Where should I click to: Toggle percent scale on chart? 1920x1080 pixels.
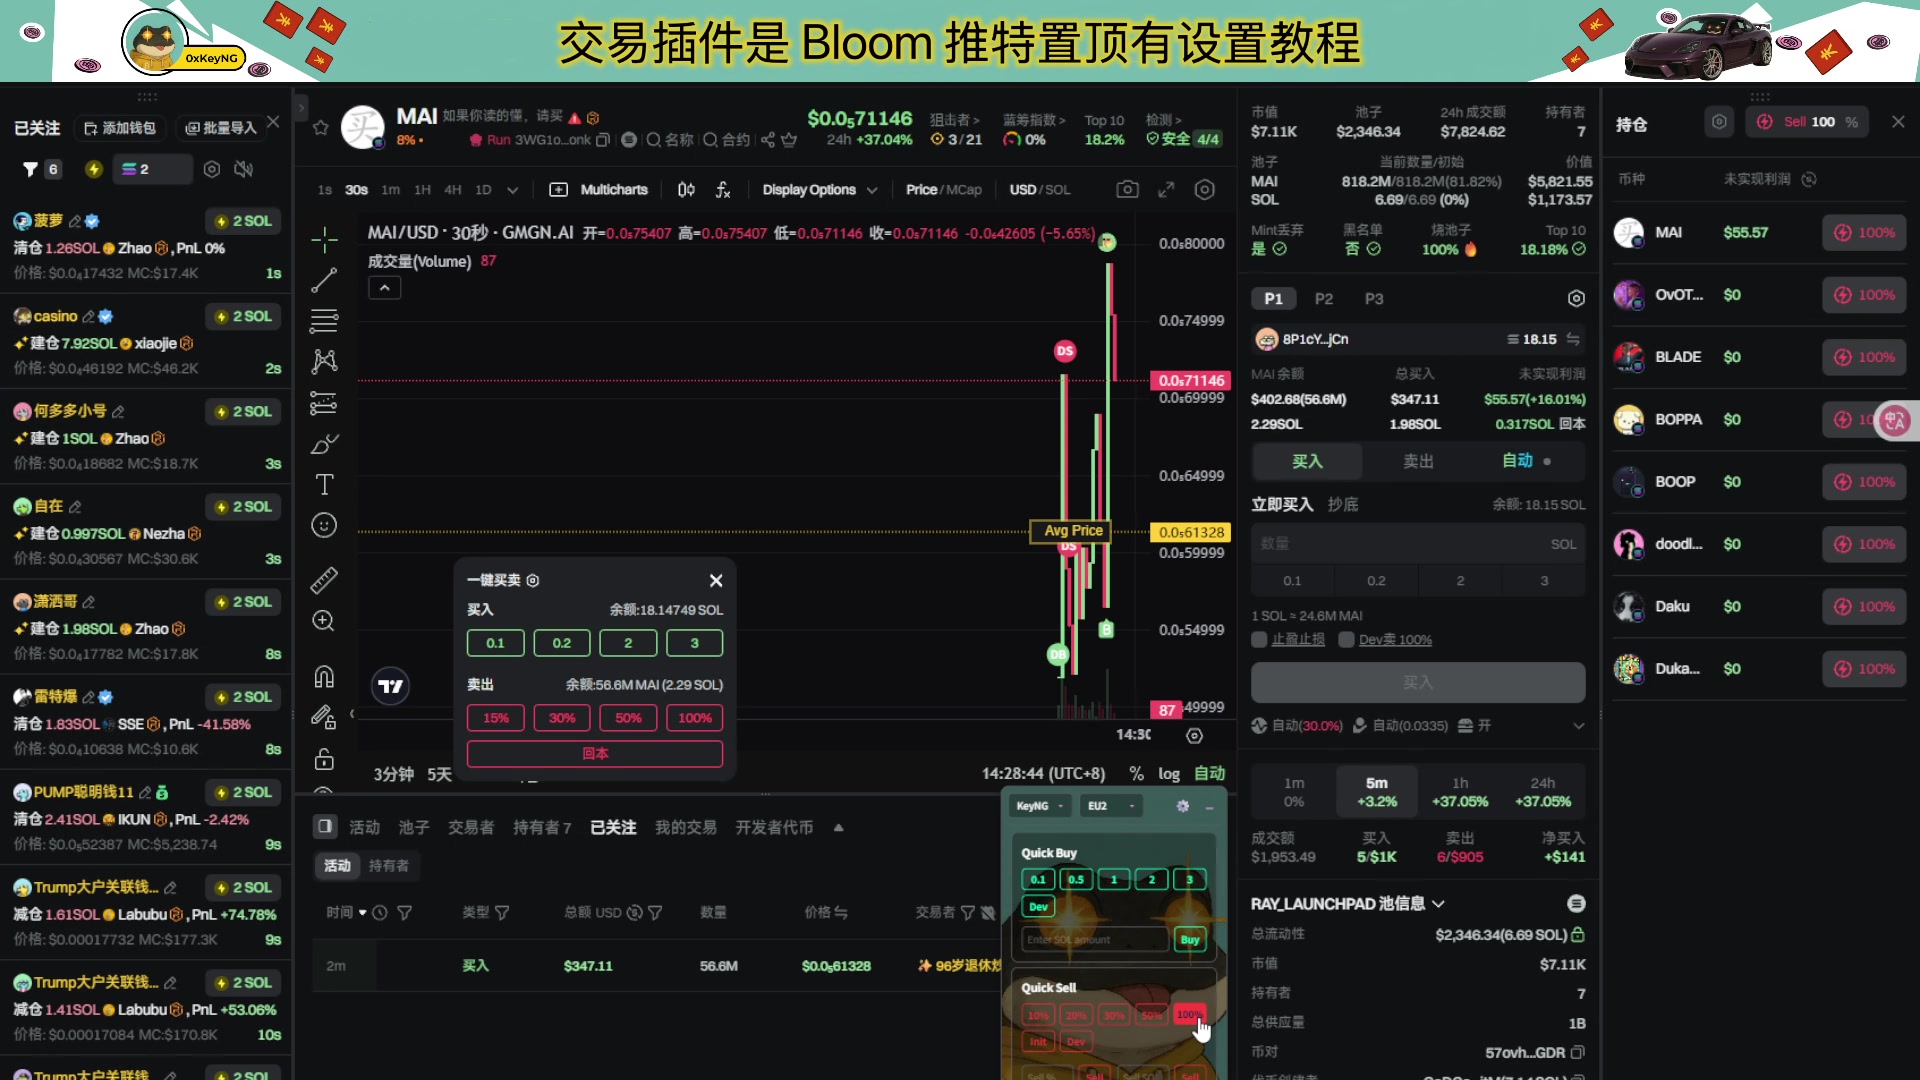tap(1136, 774)
